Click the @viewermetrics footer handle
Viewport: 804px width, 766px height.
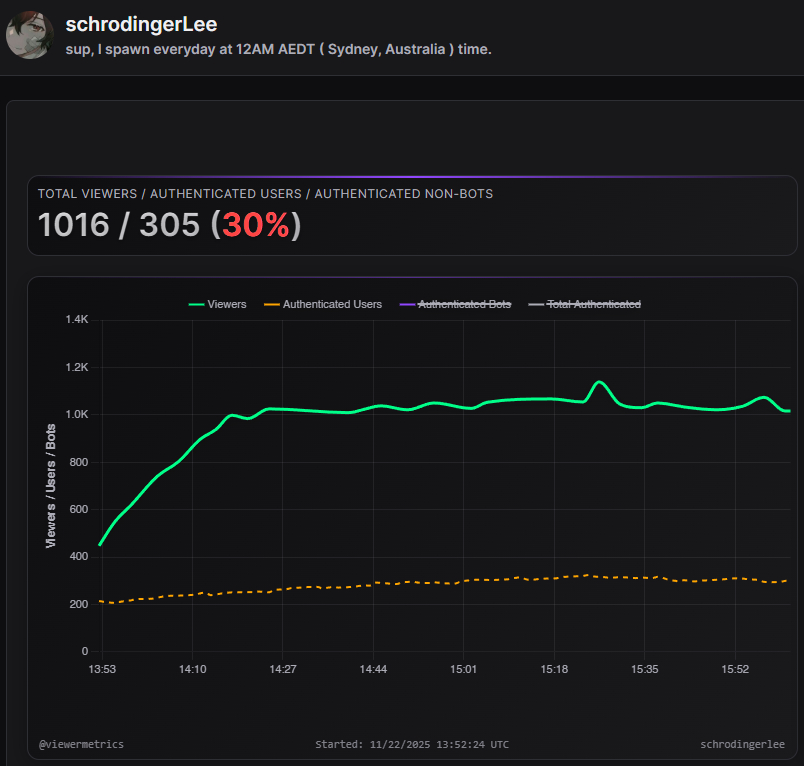coord(82,744)
